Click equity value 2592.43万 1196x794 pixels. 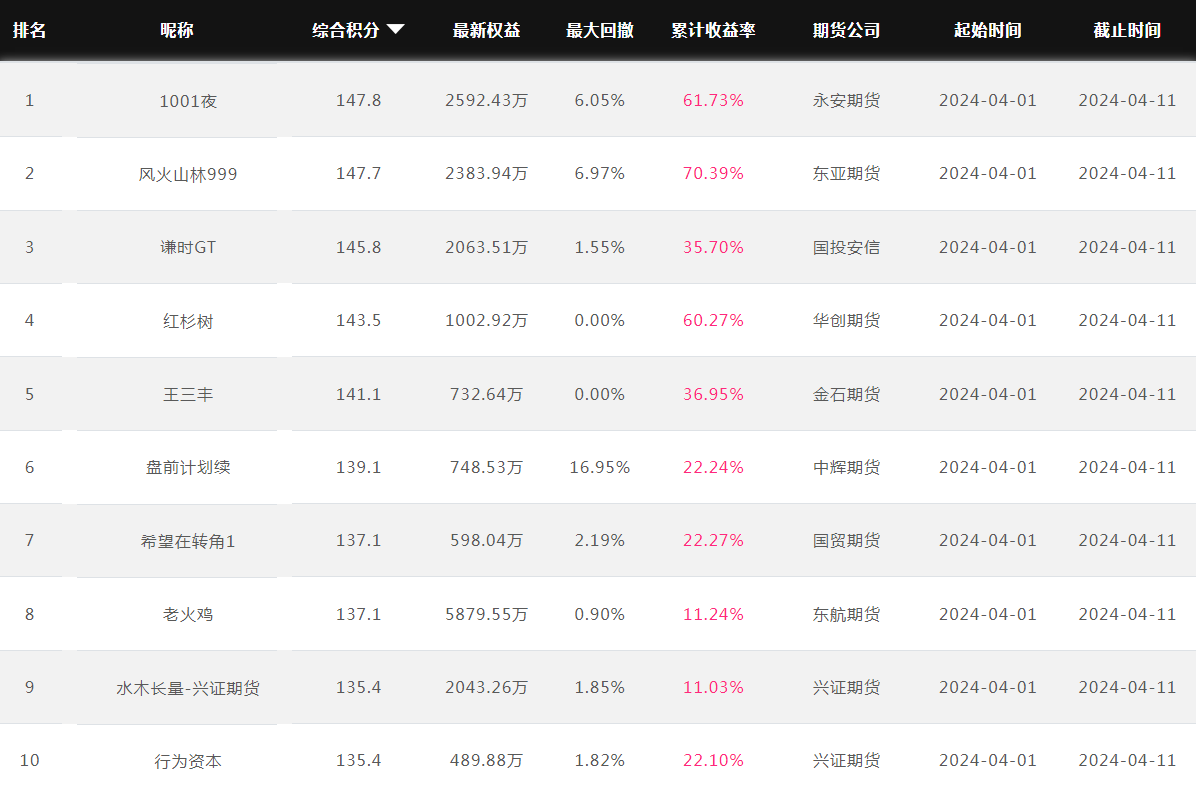487,101
